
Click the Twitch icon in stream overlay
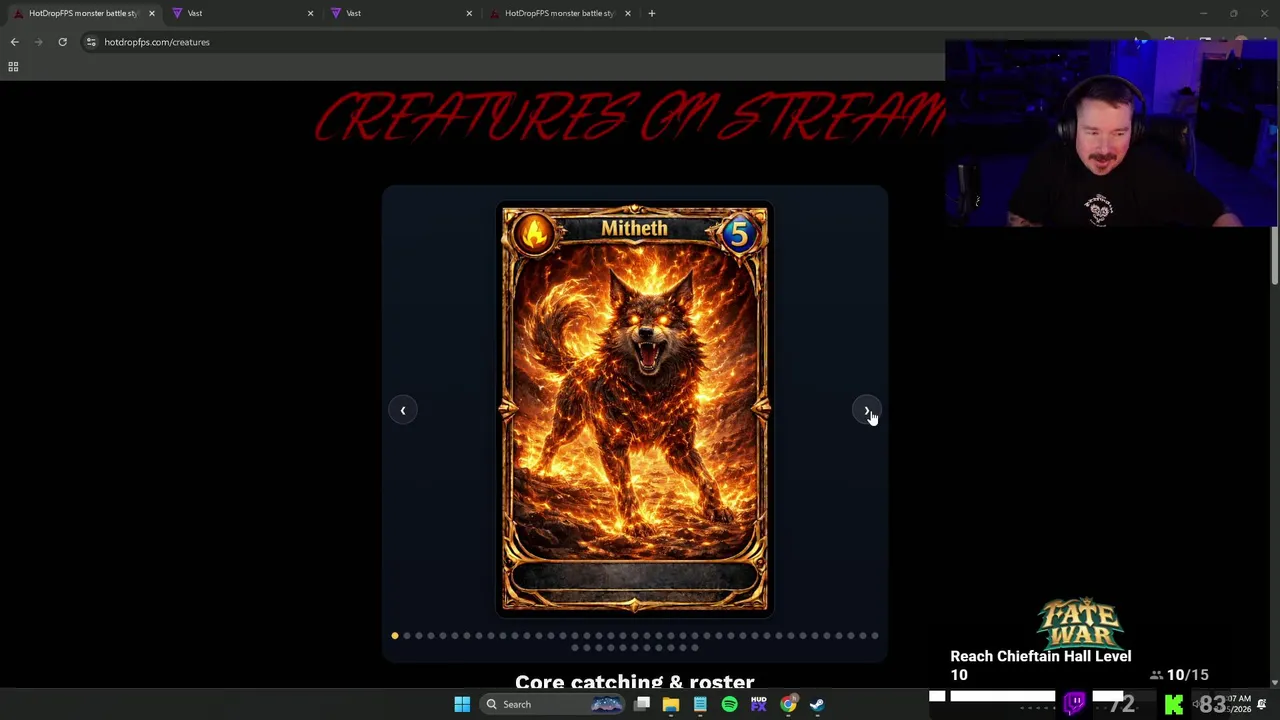1075,703
